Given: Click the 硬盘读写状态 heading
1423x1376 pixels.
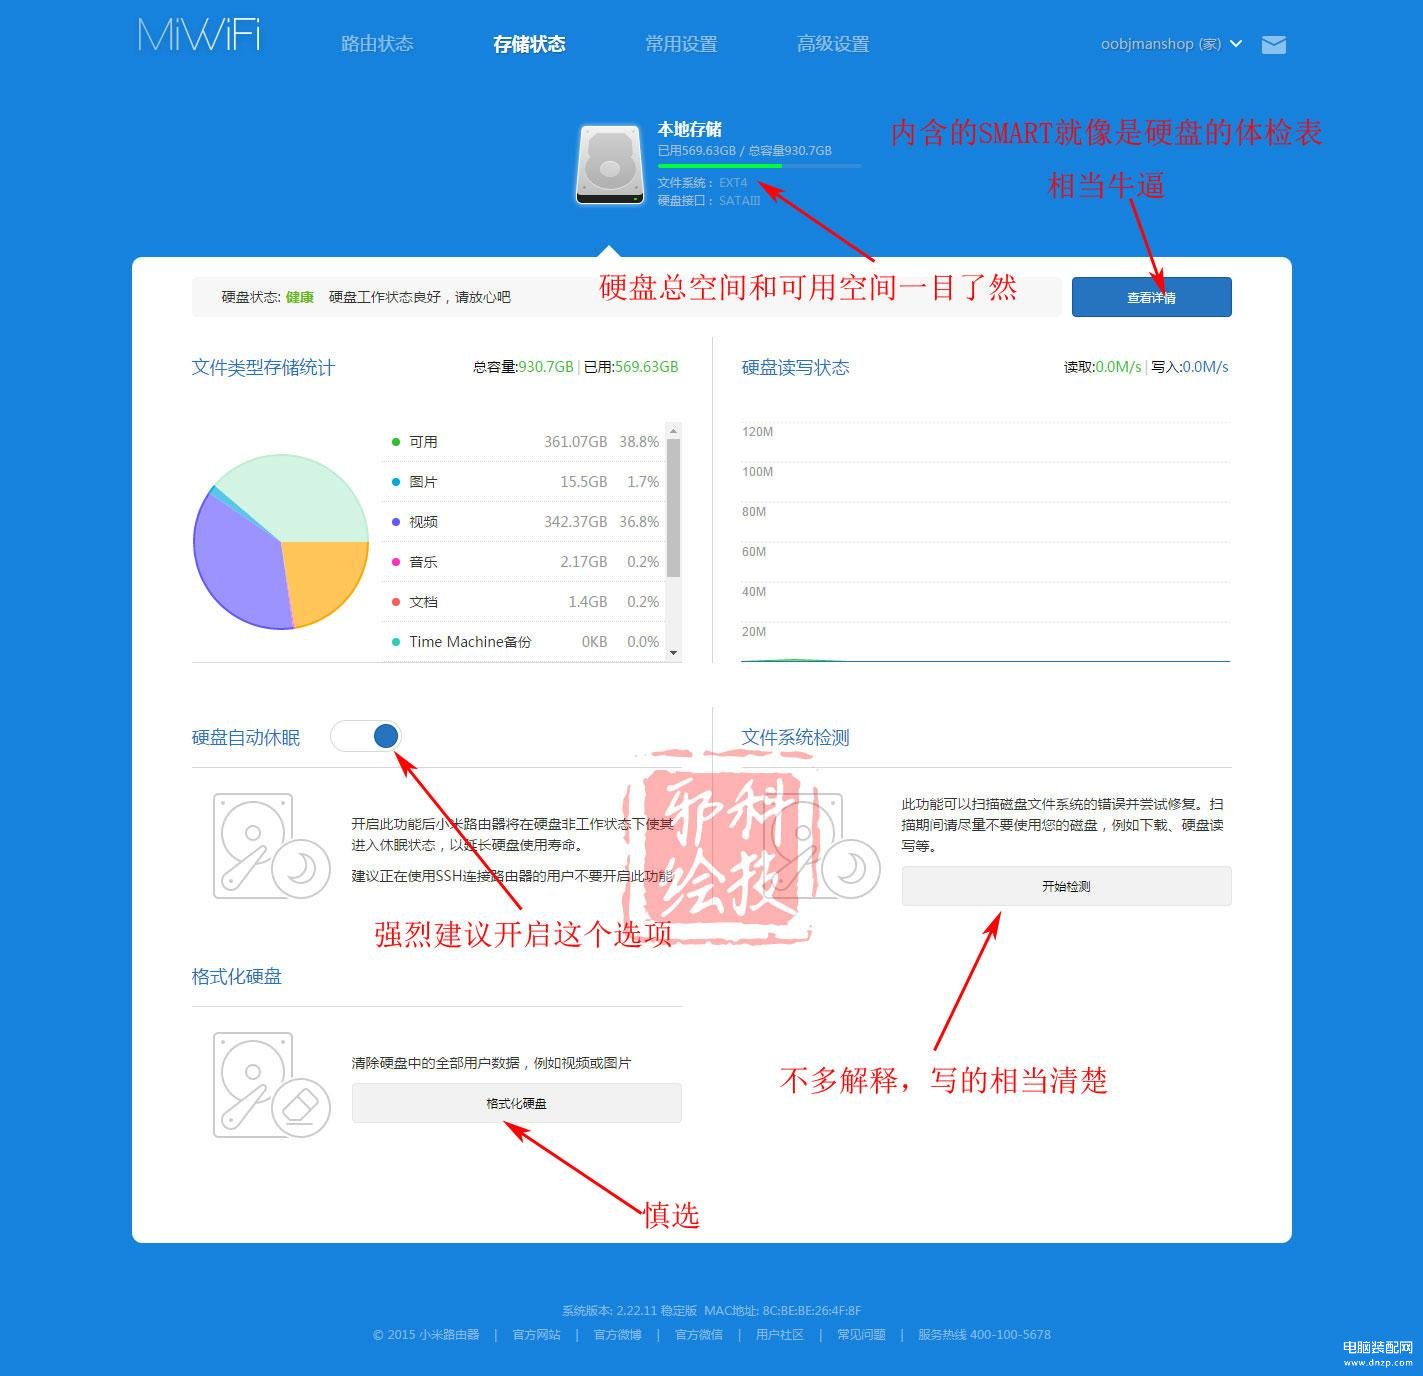Looking at the screenshot, I should click(795, 367).
